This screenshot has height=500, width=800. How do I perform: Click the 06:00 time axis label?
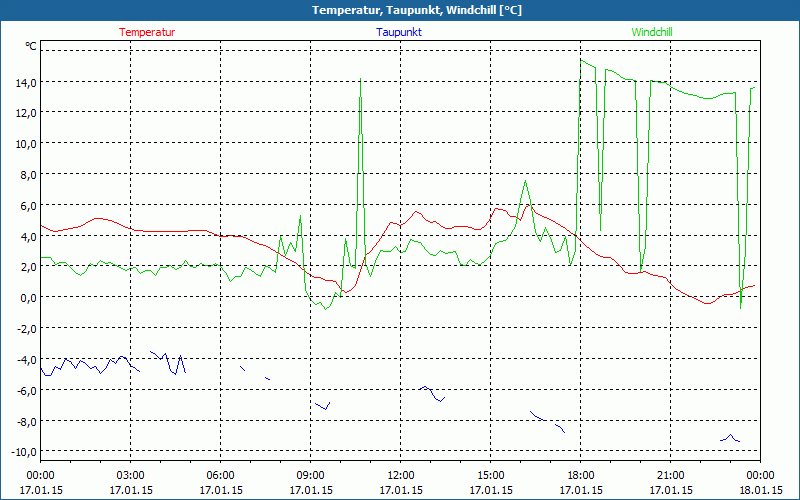(220, 476)
